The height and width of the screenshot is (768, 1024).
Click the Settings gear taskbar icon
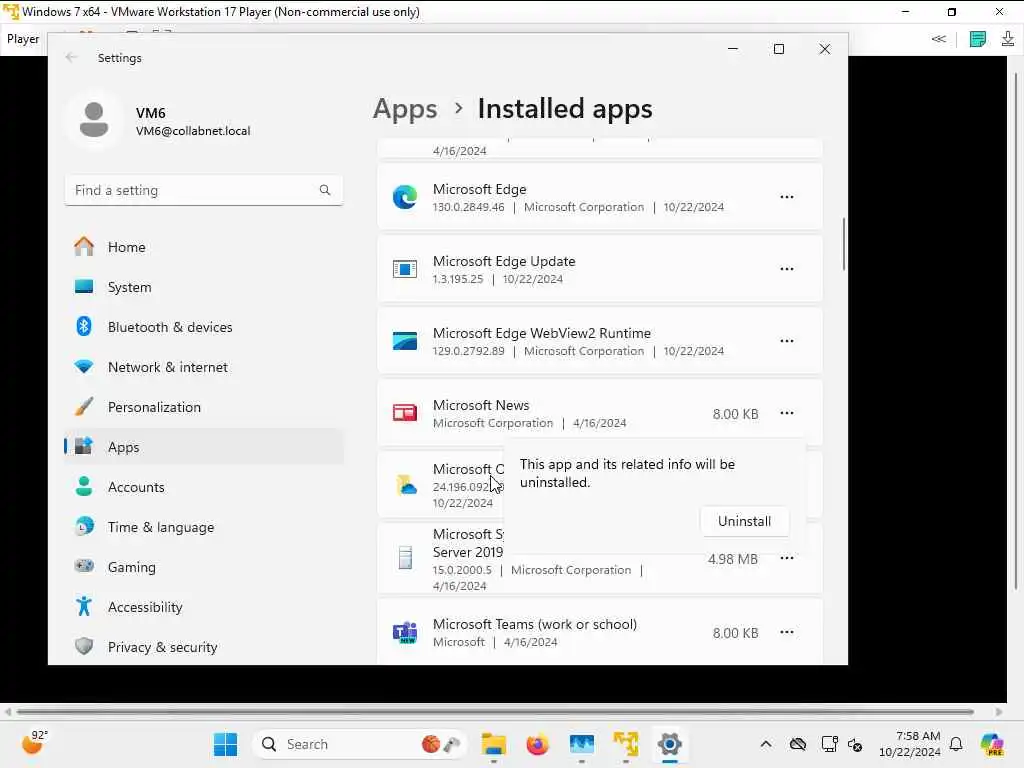669,744
